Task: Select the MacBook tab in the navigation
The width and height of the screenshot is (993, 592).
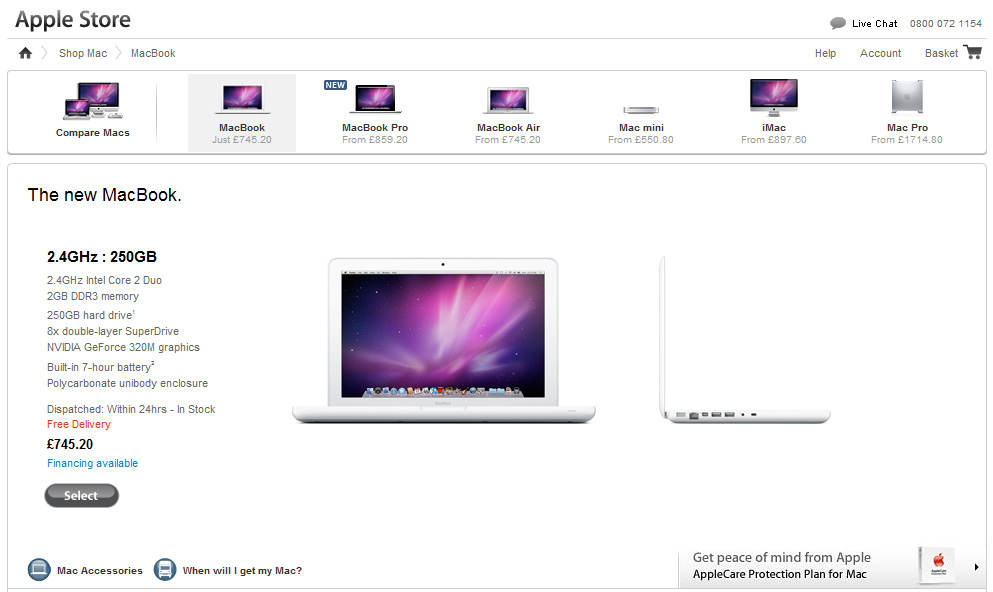Action: click(x=241, y=112)
